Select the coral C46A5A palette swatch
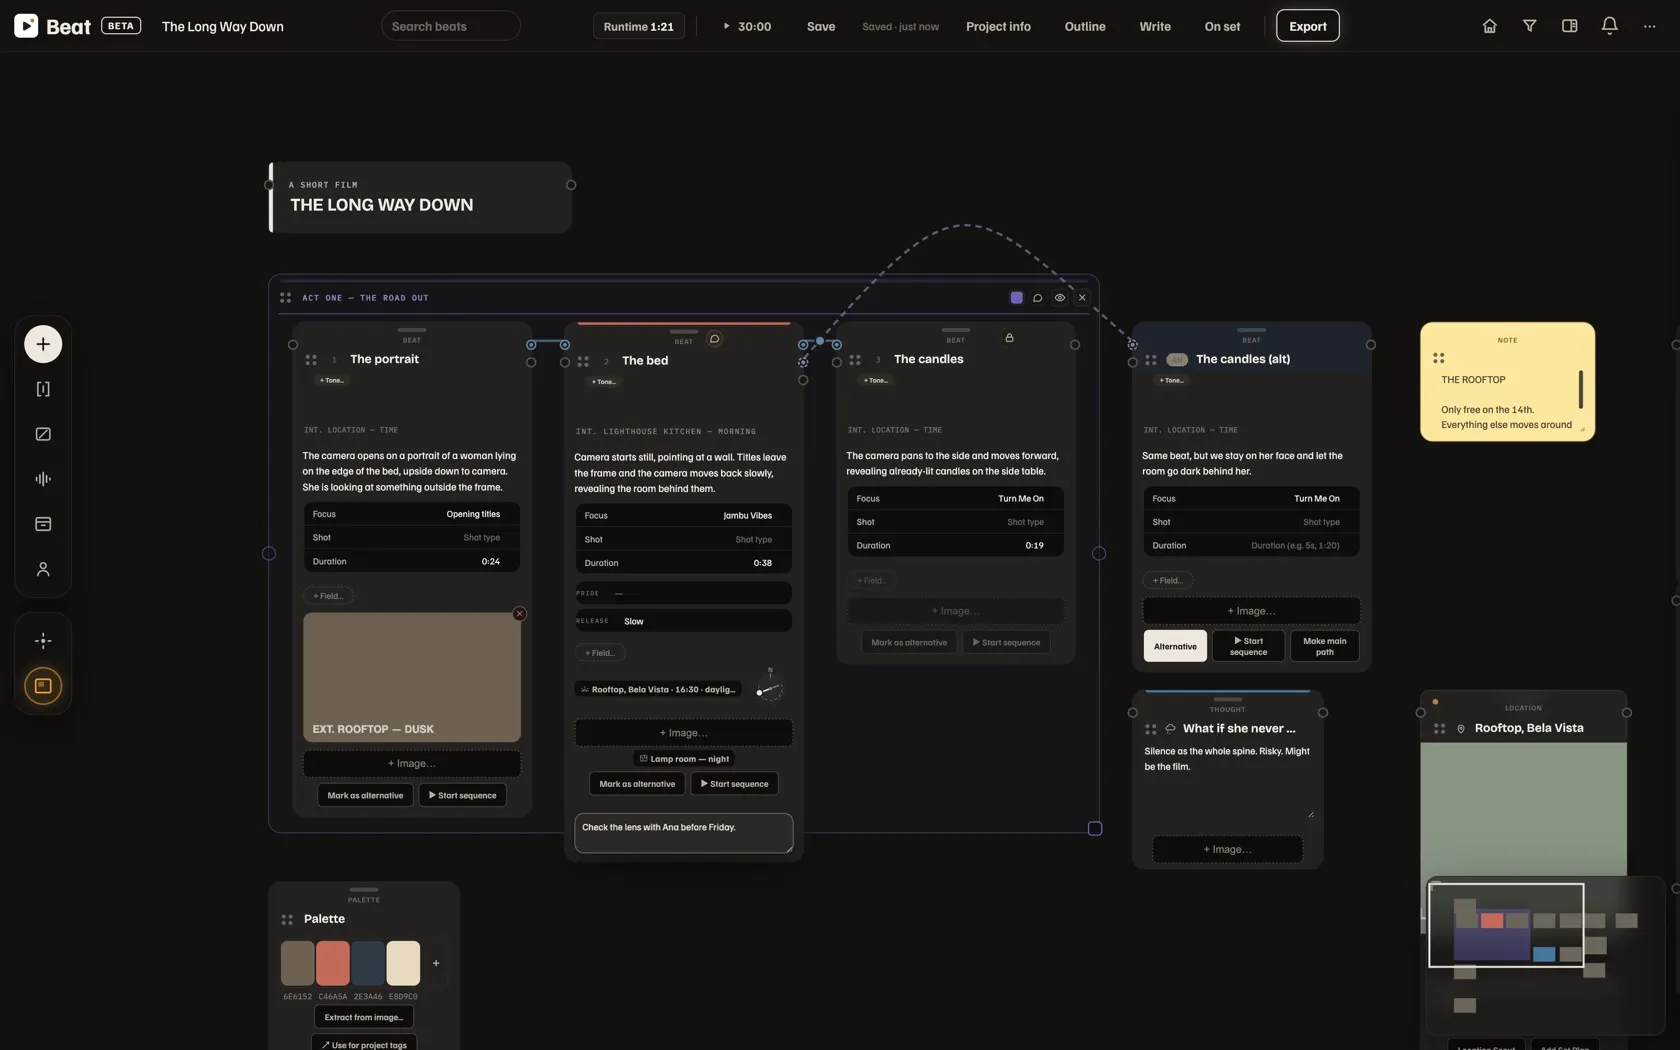 (333, 963)
